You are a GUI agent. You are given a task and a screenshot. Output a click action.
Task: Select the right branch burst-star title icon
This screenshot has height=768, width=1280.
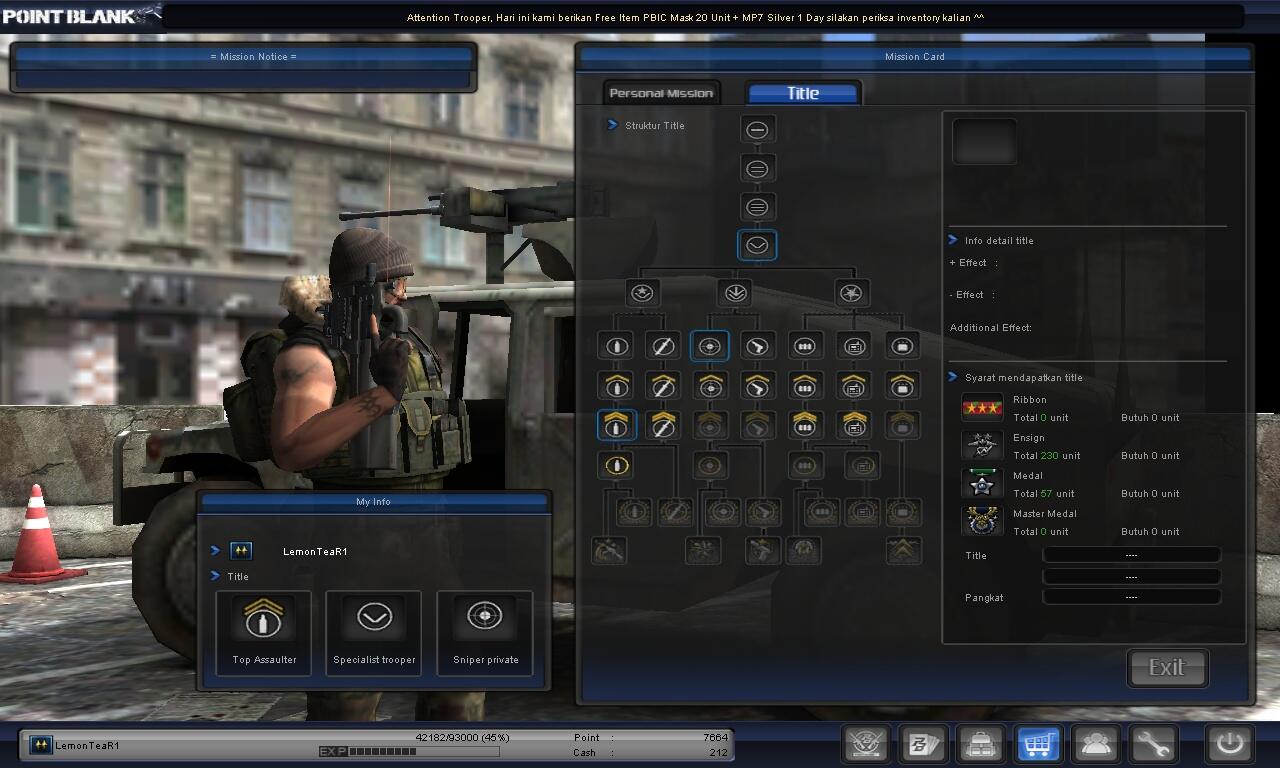[x=852, y=293]
